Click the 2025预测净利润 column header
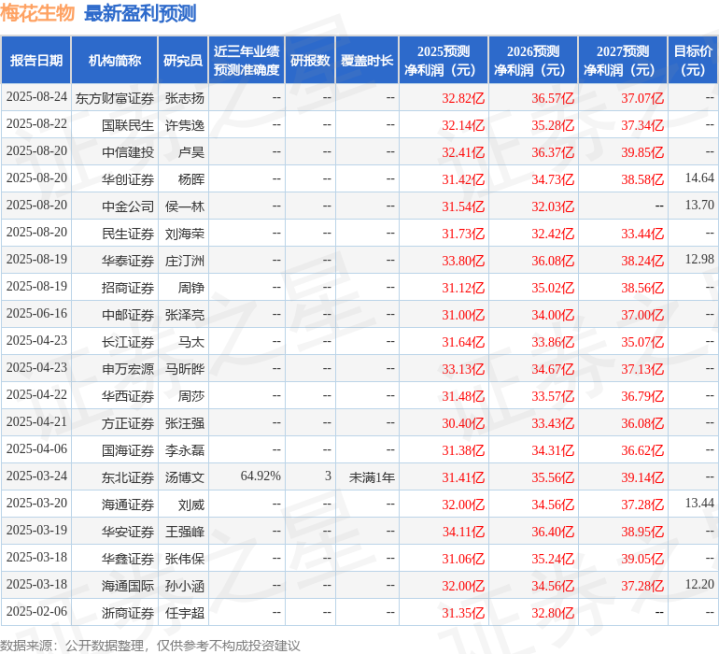 444,60
